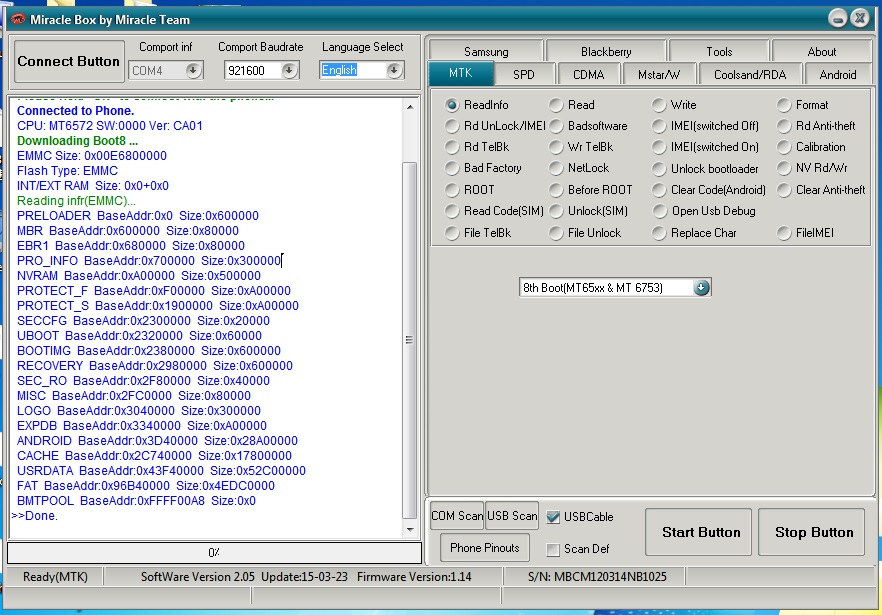
Task: Select the ROOT radio option
Action: pyautogui.click(x=452, y=190)
